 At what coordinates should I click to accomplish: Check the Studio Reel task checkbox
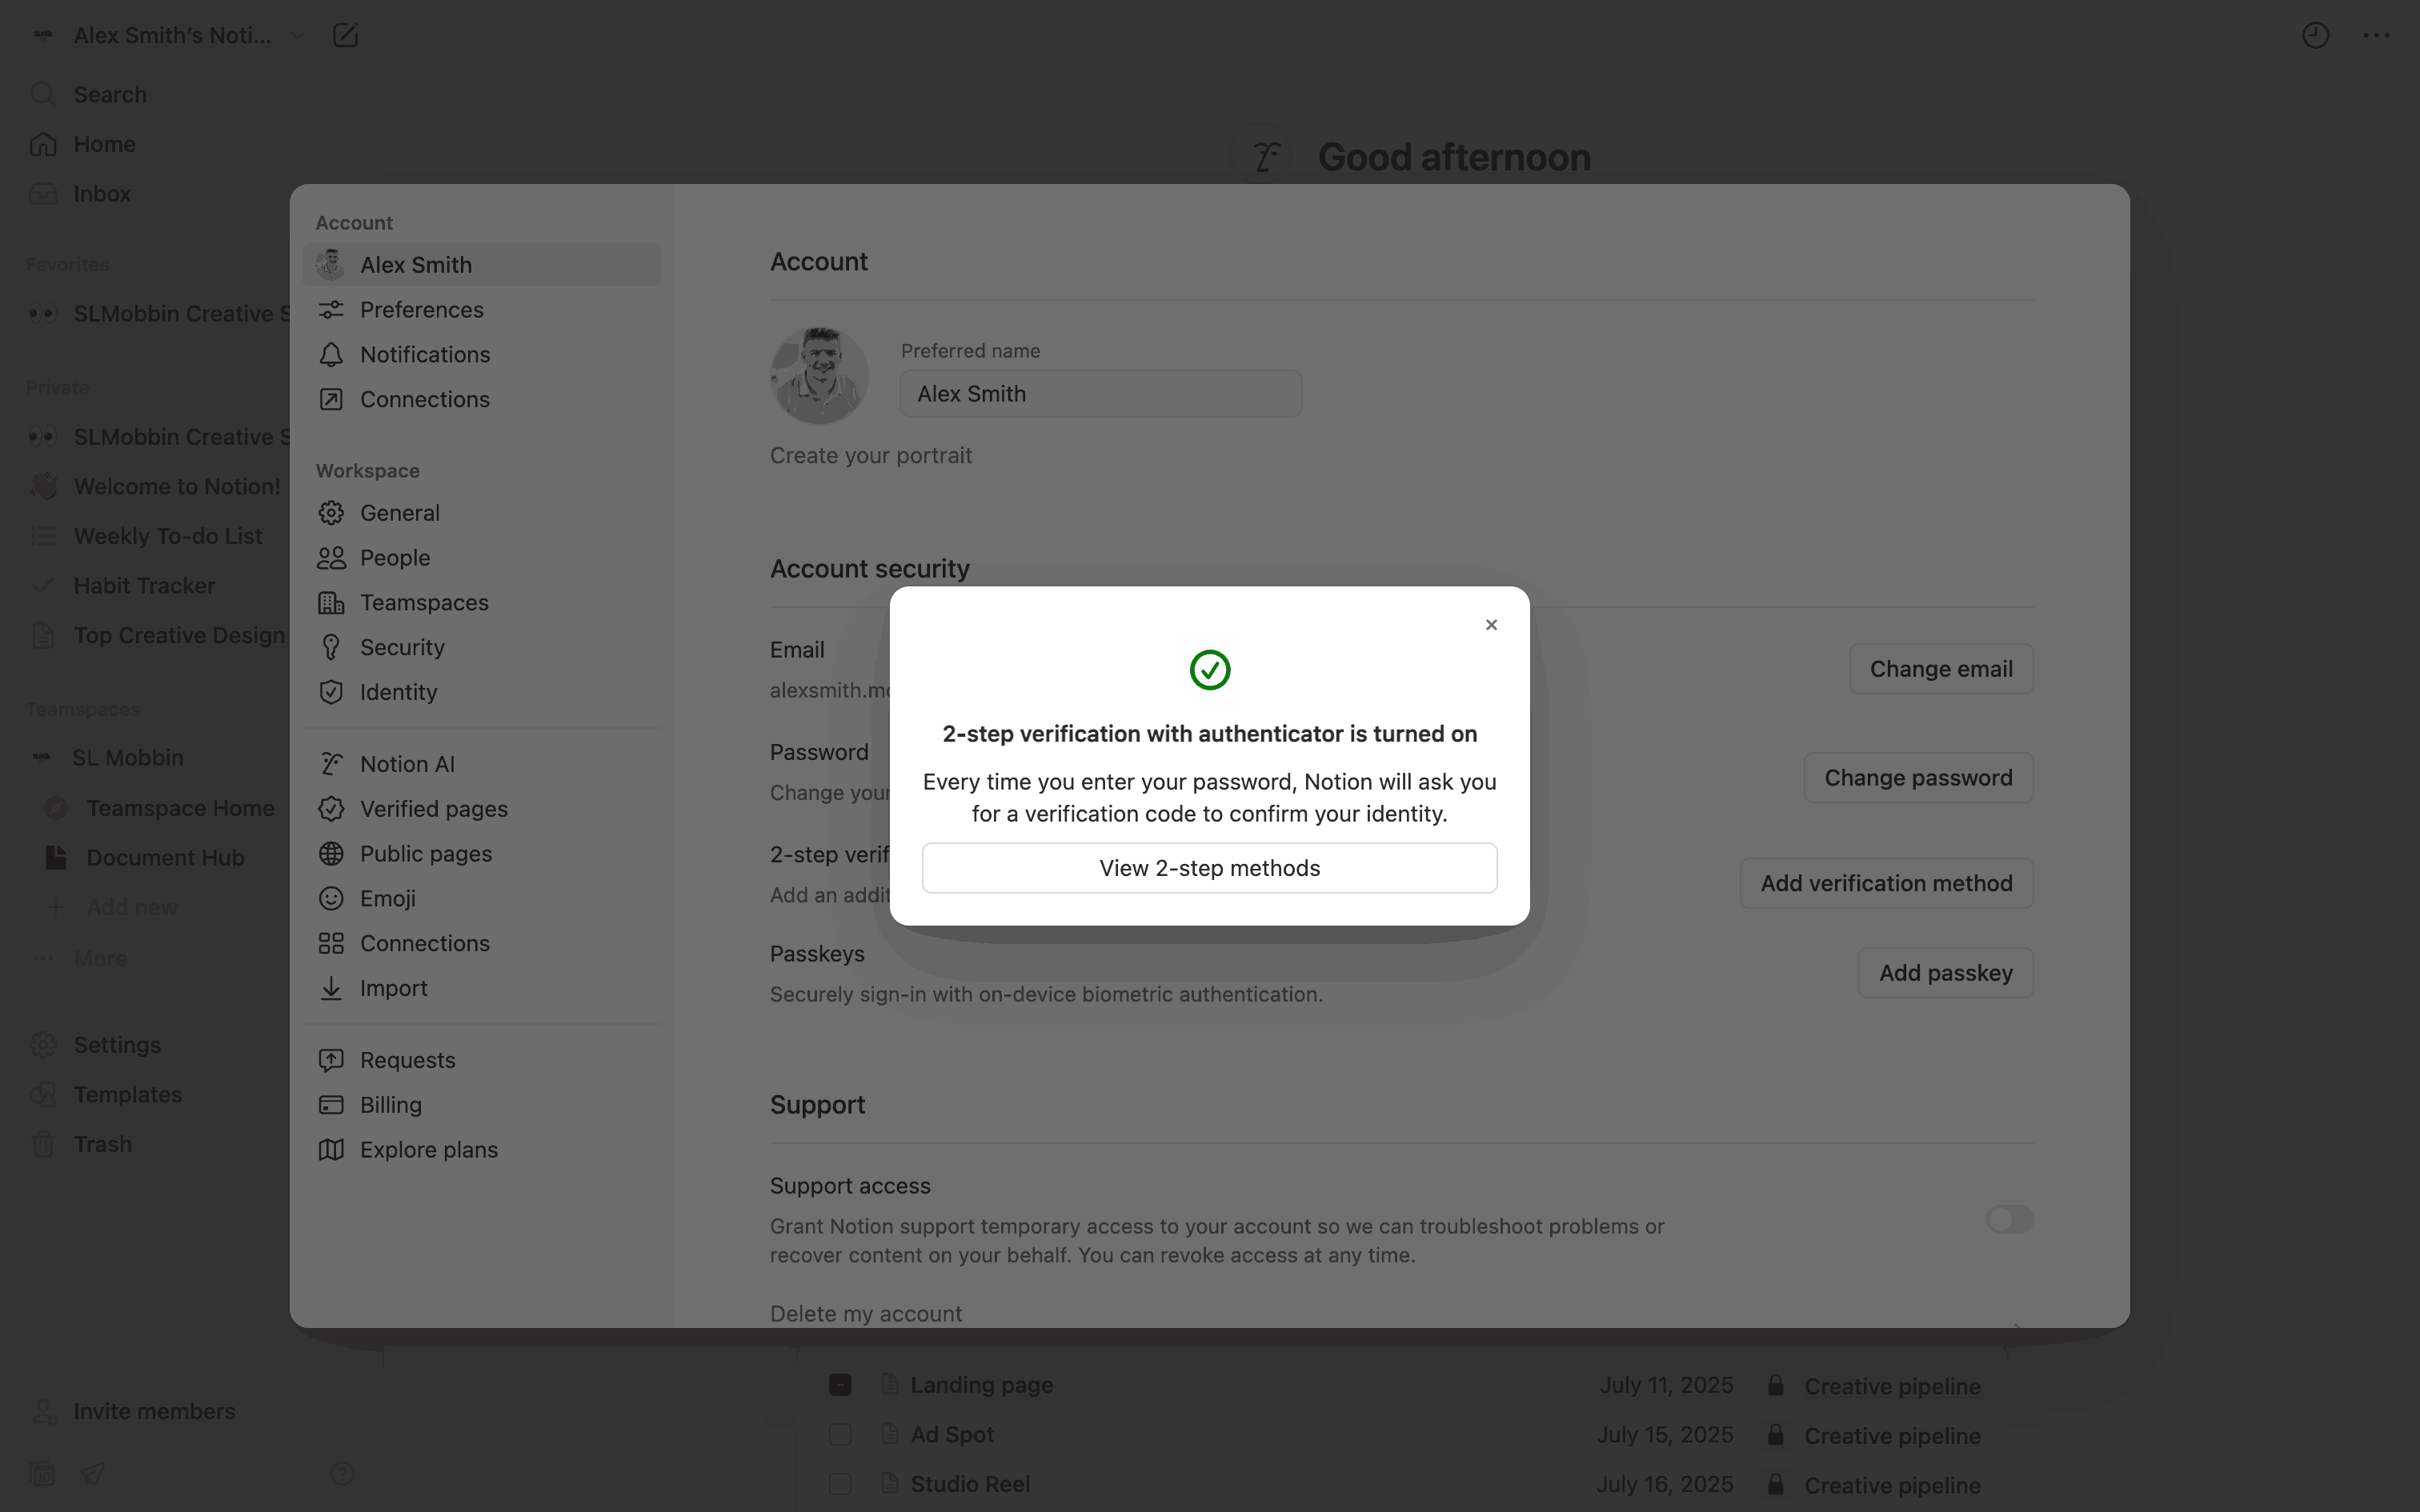(840, 1484)
